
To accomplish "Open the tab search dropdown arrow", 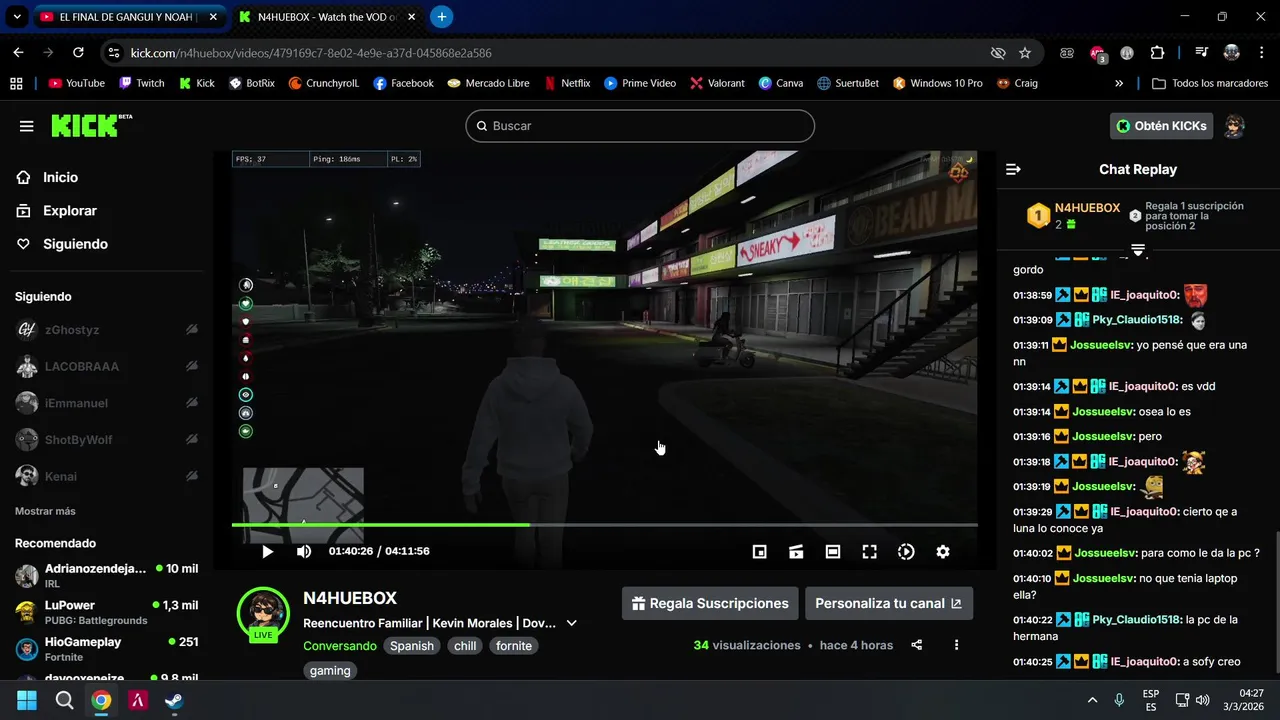I will (17, 17).
